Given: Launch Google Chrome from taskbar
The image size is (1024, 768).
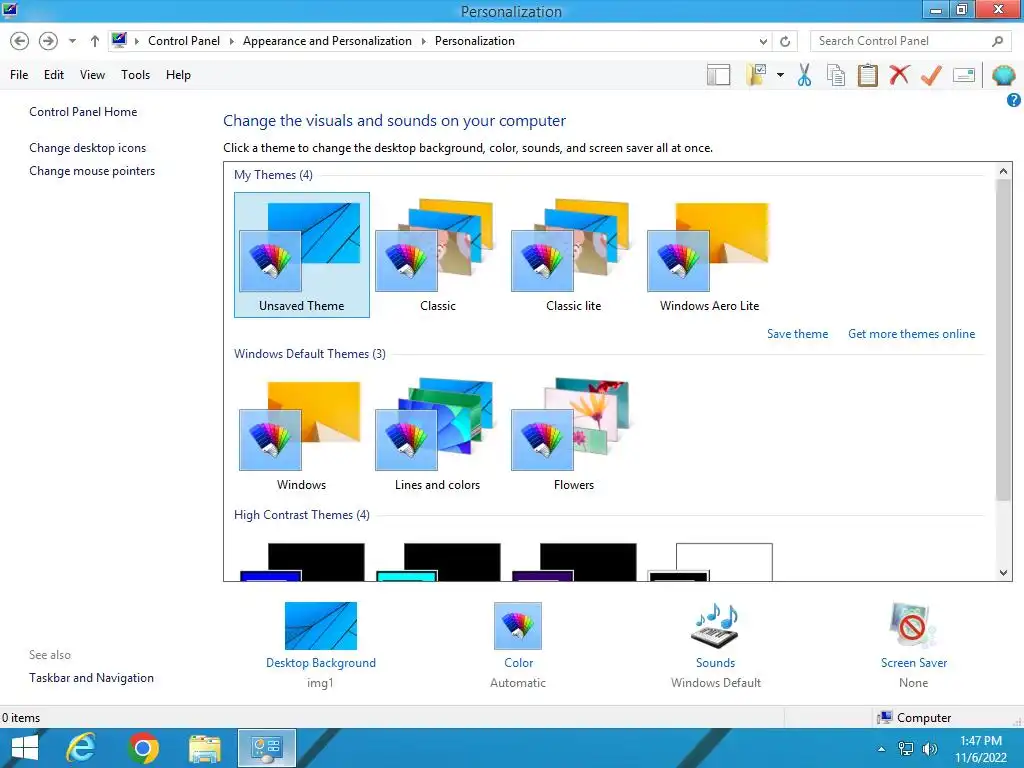Looking at the screenshot, I should pyautogui.click(x=143, y=748).
